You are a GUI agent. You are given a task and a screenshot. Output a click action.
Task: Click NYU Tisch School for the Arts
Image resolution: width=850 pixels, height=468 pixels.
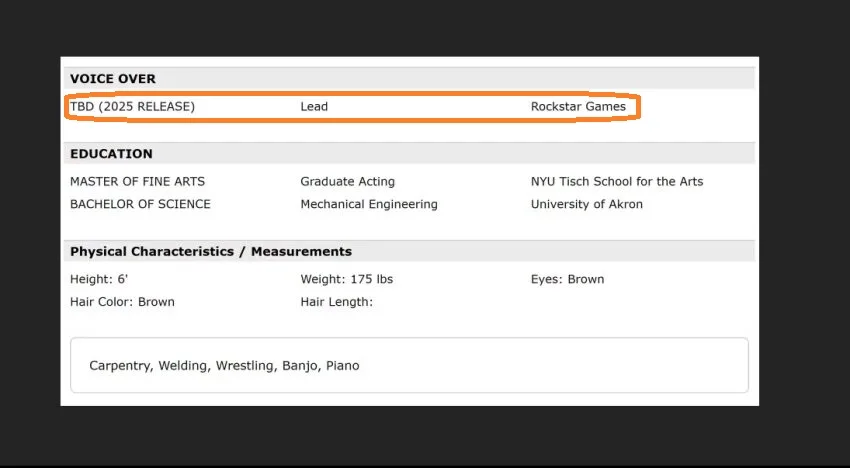click(616, 181)
